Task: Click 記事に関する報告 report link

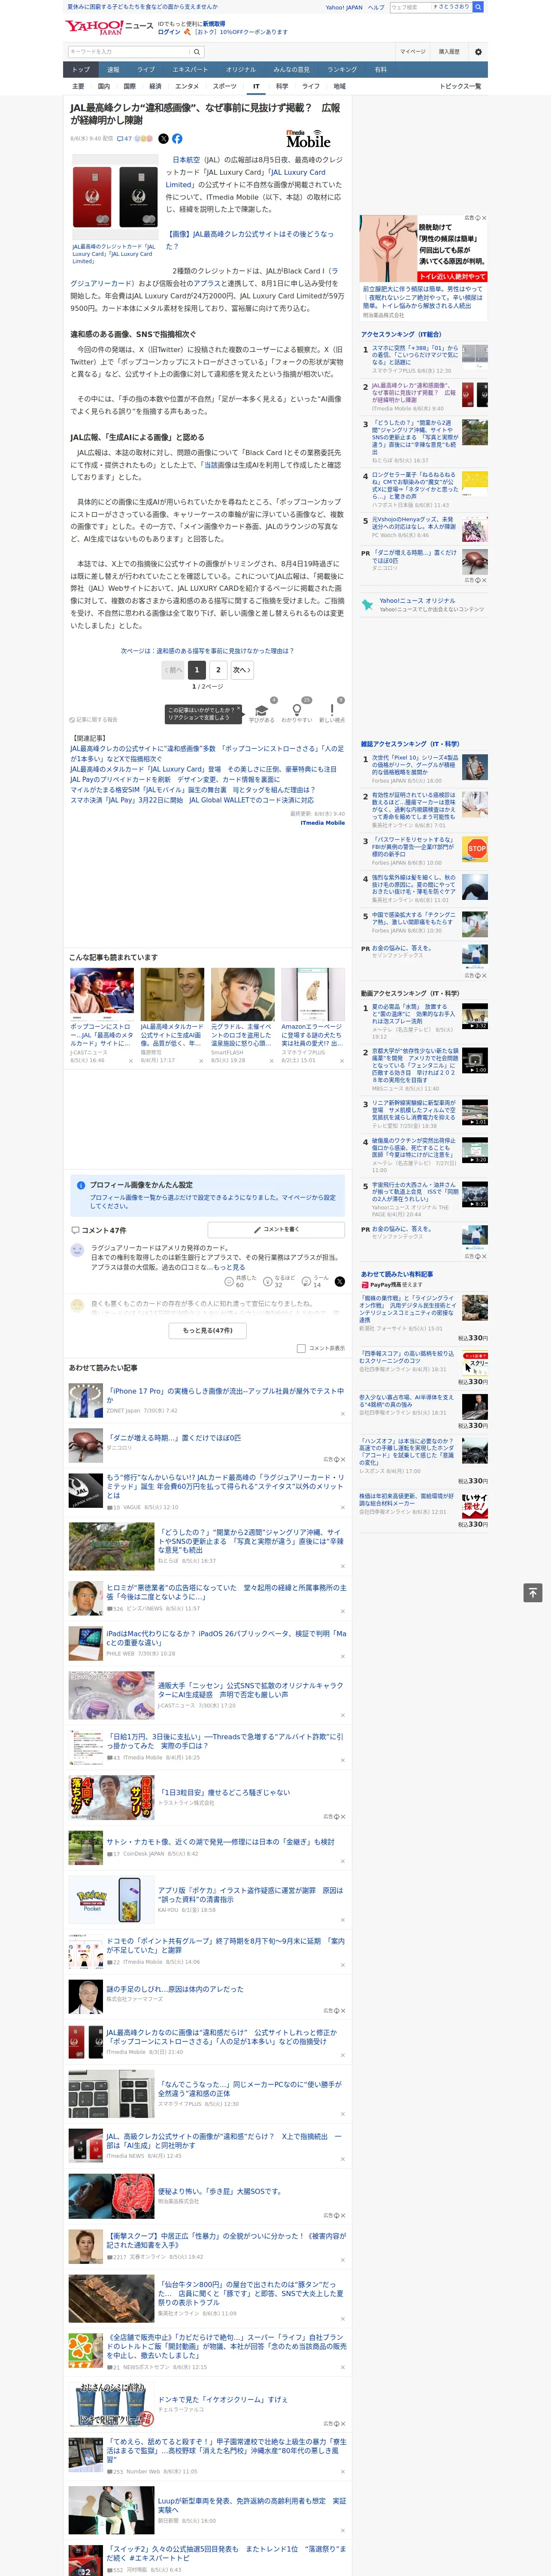Action: tap(93, 719)
